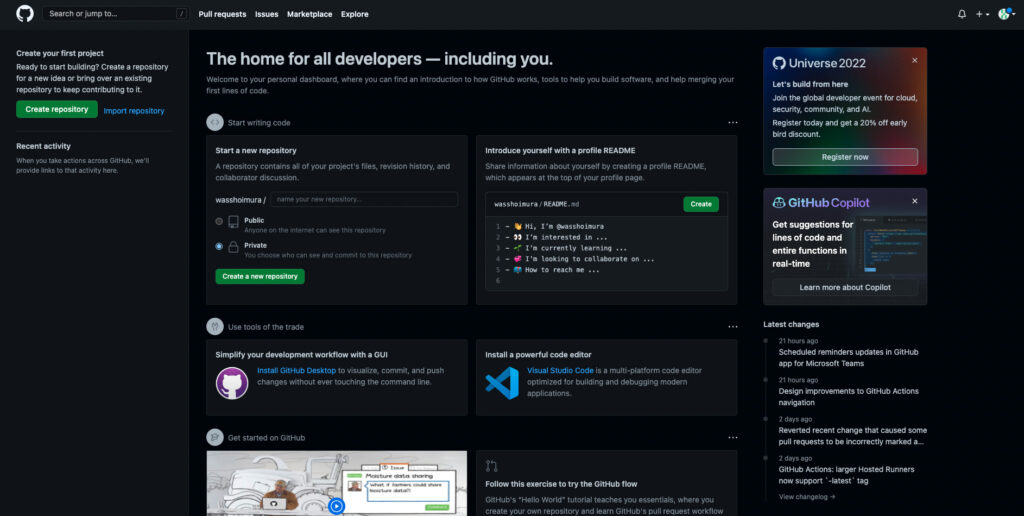Click the Visual Studio Code logo icon

click(x=502, y=383)
